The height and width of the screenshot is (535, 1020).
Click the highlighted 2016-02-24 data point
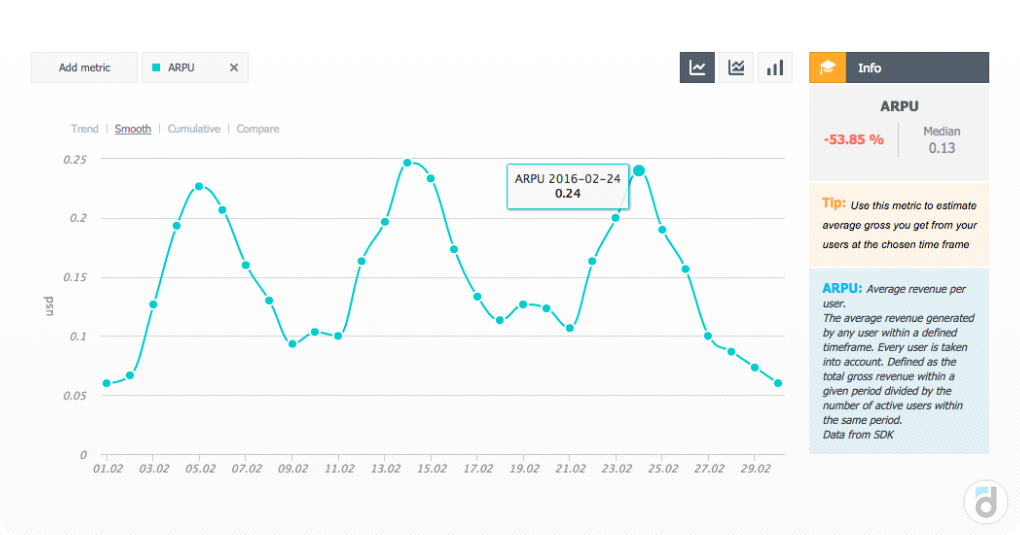[639, 171]
